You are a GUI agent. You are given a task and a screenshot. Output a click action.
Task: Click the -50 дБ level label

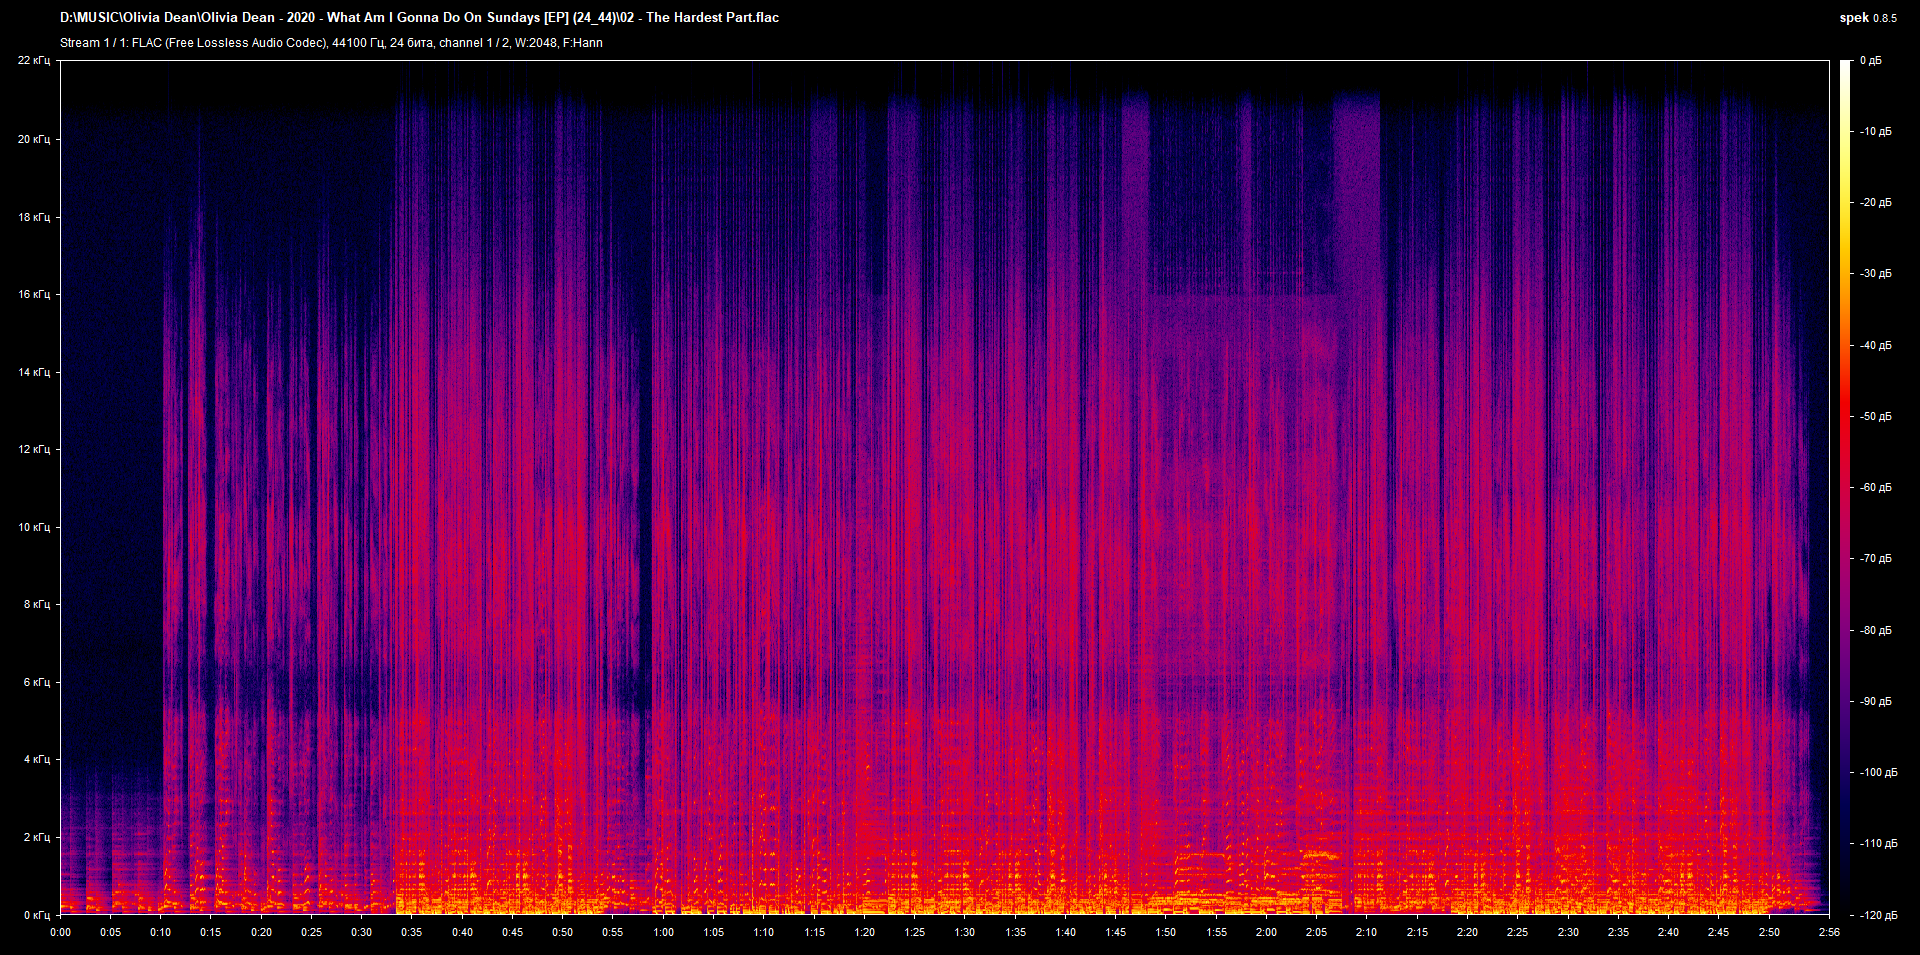(1875, 417)
